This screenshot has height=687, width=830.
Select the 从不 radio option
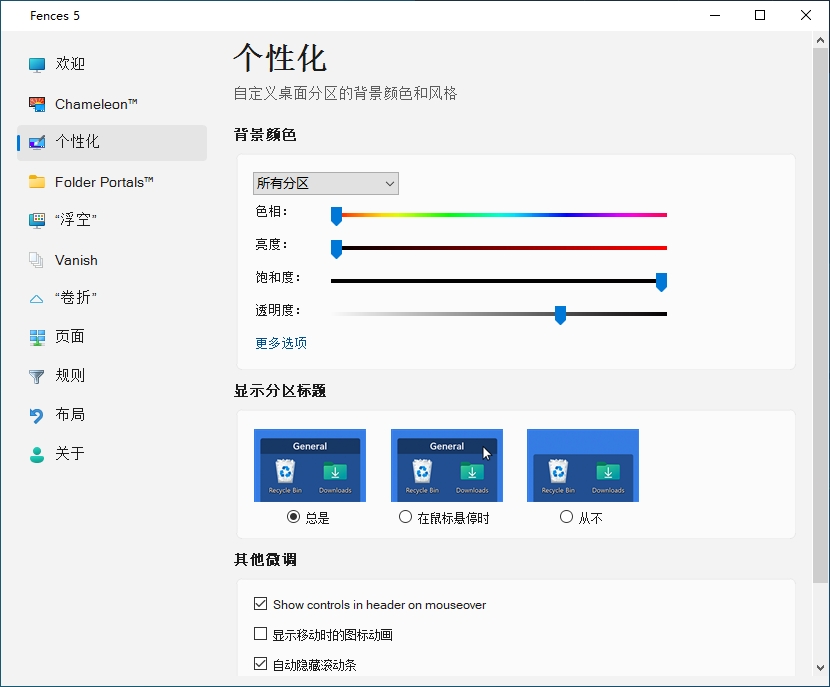(x=566, y=517)
